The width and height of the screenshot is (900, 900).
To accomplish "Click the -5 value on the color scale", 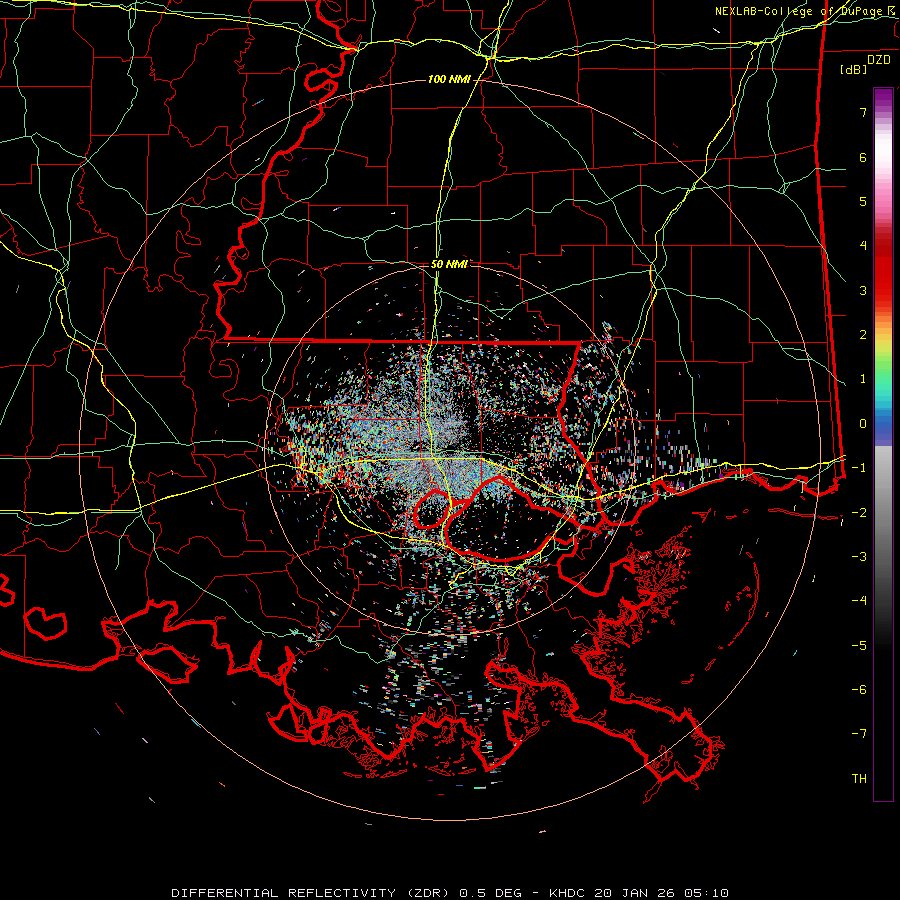I will click(859, 646).
